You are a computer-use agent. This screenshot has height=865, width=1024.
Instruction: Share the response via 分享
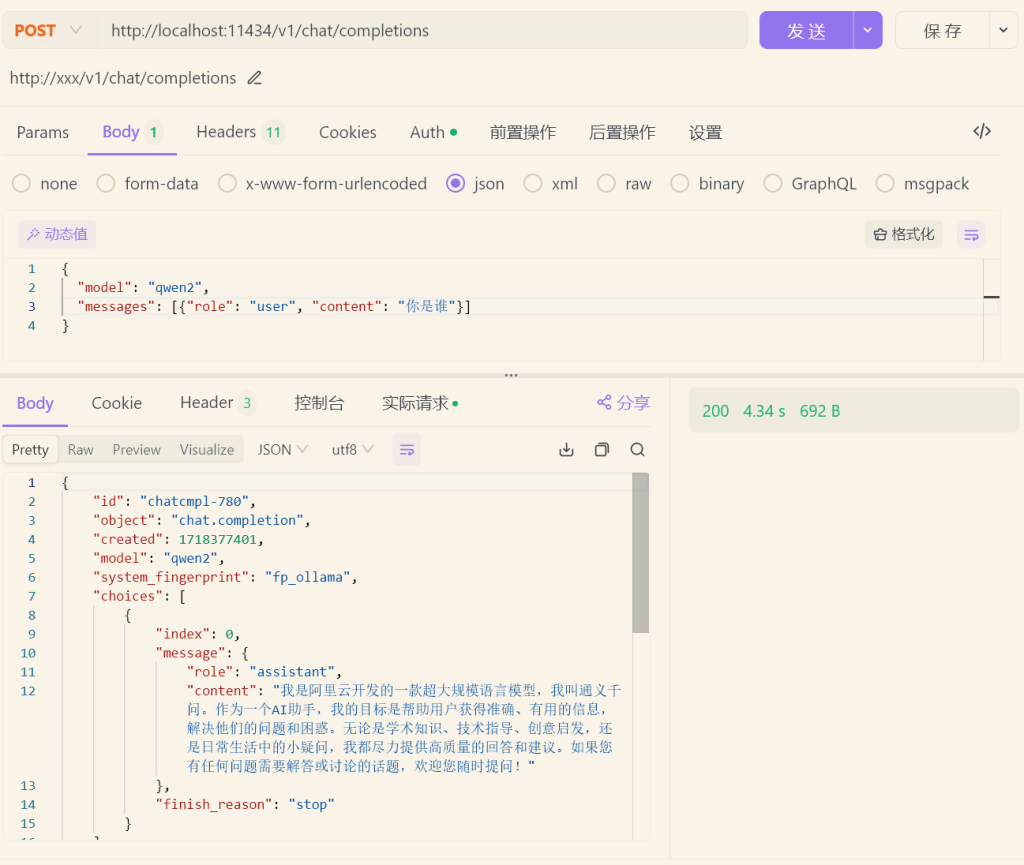coord(624,402)
